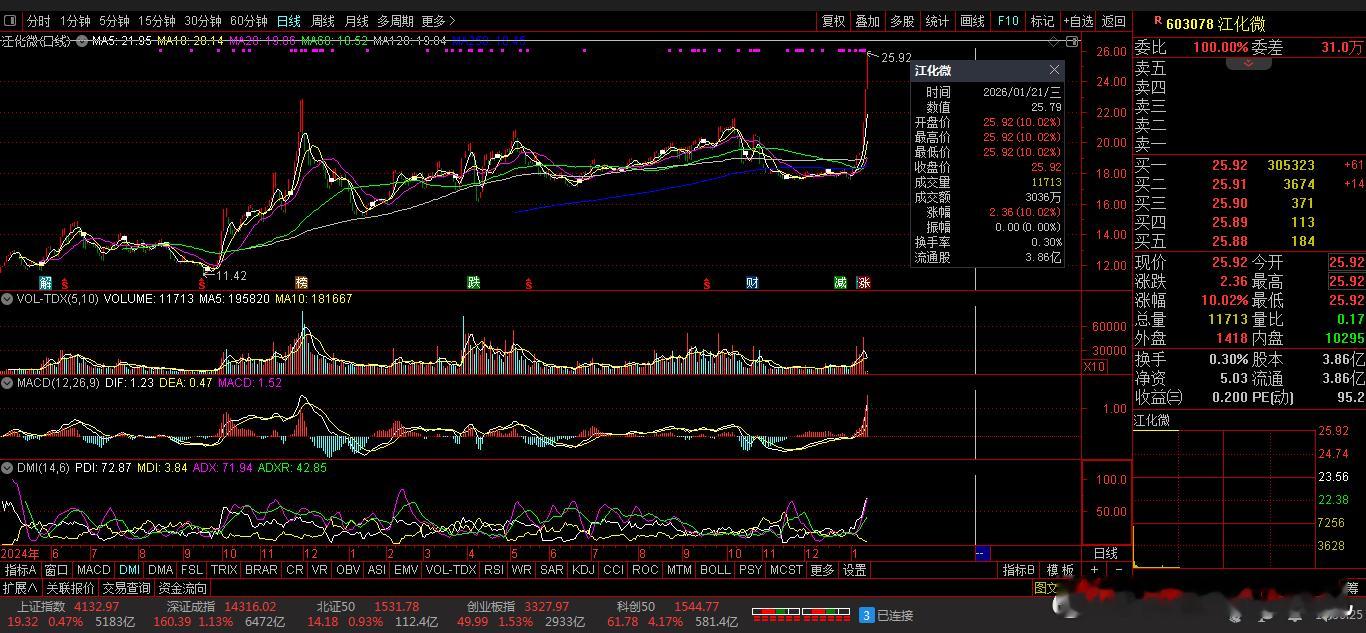The image size is (1366, 633).
Task: Click the 解 event marker on the chart
Action: 45,283
